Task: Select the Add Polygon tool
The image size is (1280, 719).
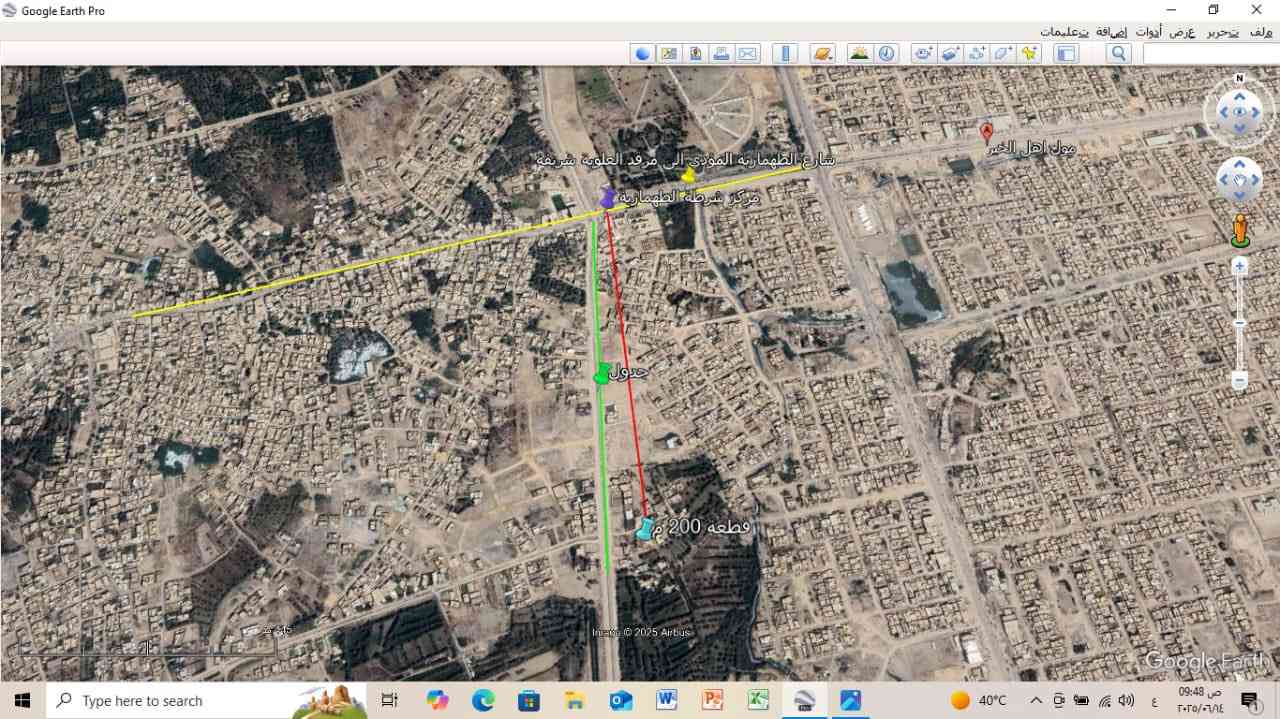Action: [1003, 54]
